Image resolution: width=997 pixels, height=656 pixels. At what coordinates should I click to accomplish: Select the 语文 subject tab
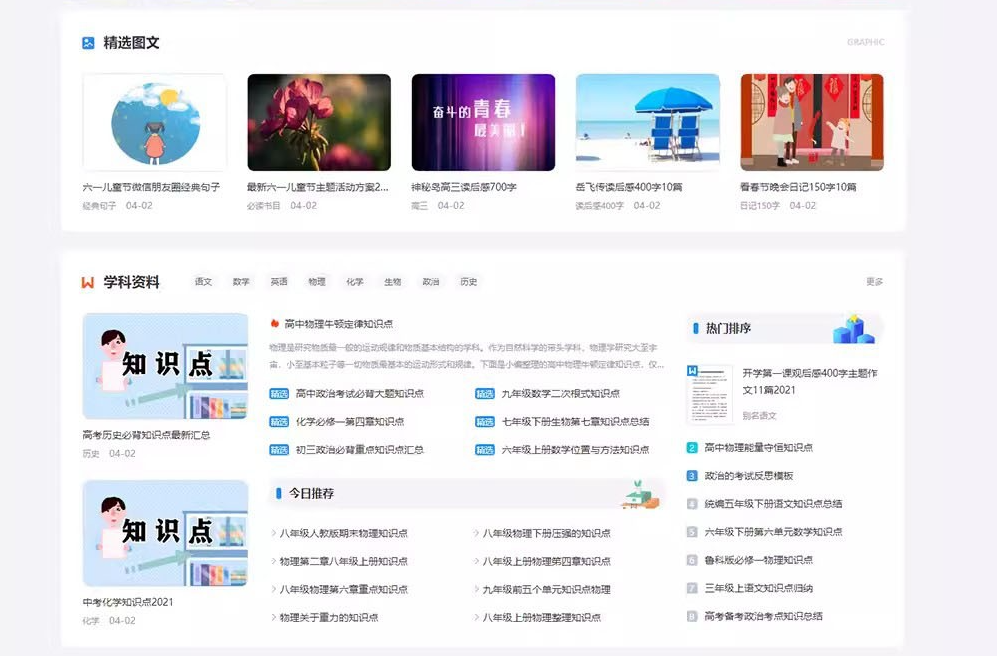(203, 282)
